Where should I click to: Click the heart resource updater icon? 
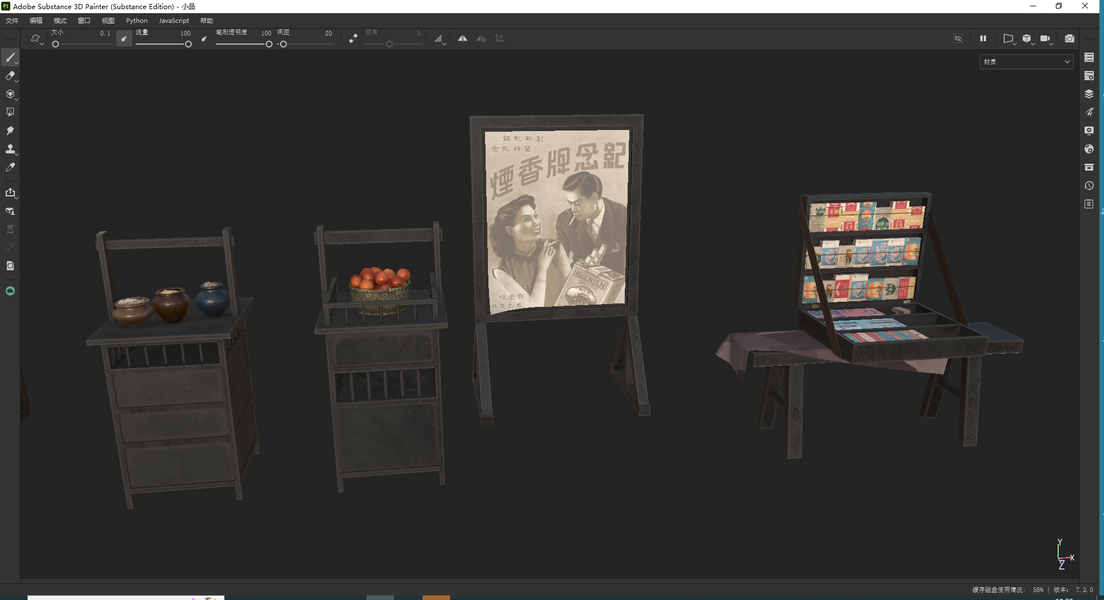pos(11,211)
